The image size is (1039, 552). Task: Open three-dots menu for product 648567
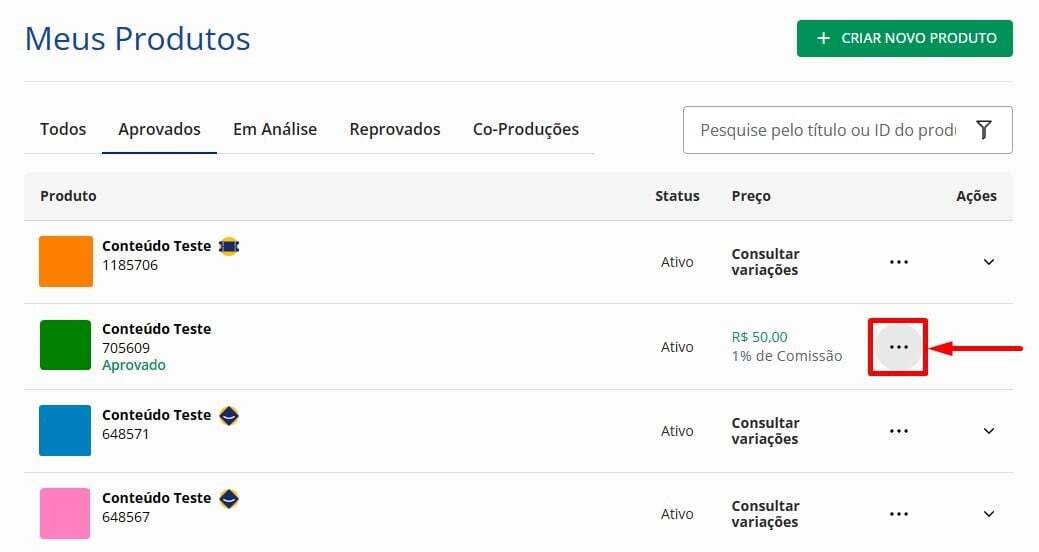(899, 514)
